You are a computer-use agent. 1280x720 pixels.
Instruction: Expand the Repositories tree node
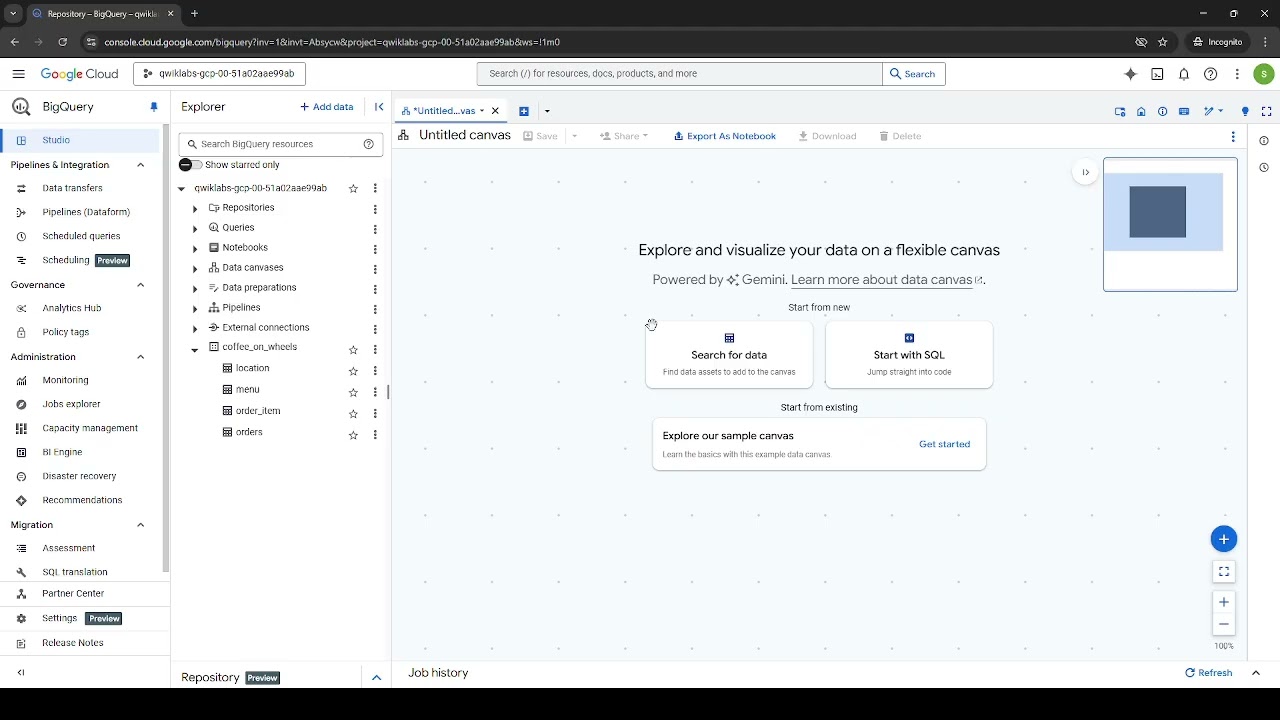(195, 209)
